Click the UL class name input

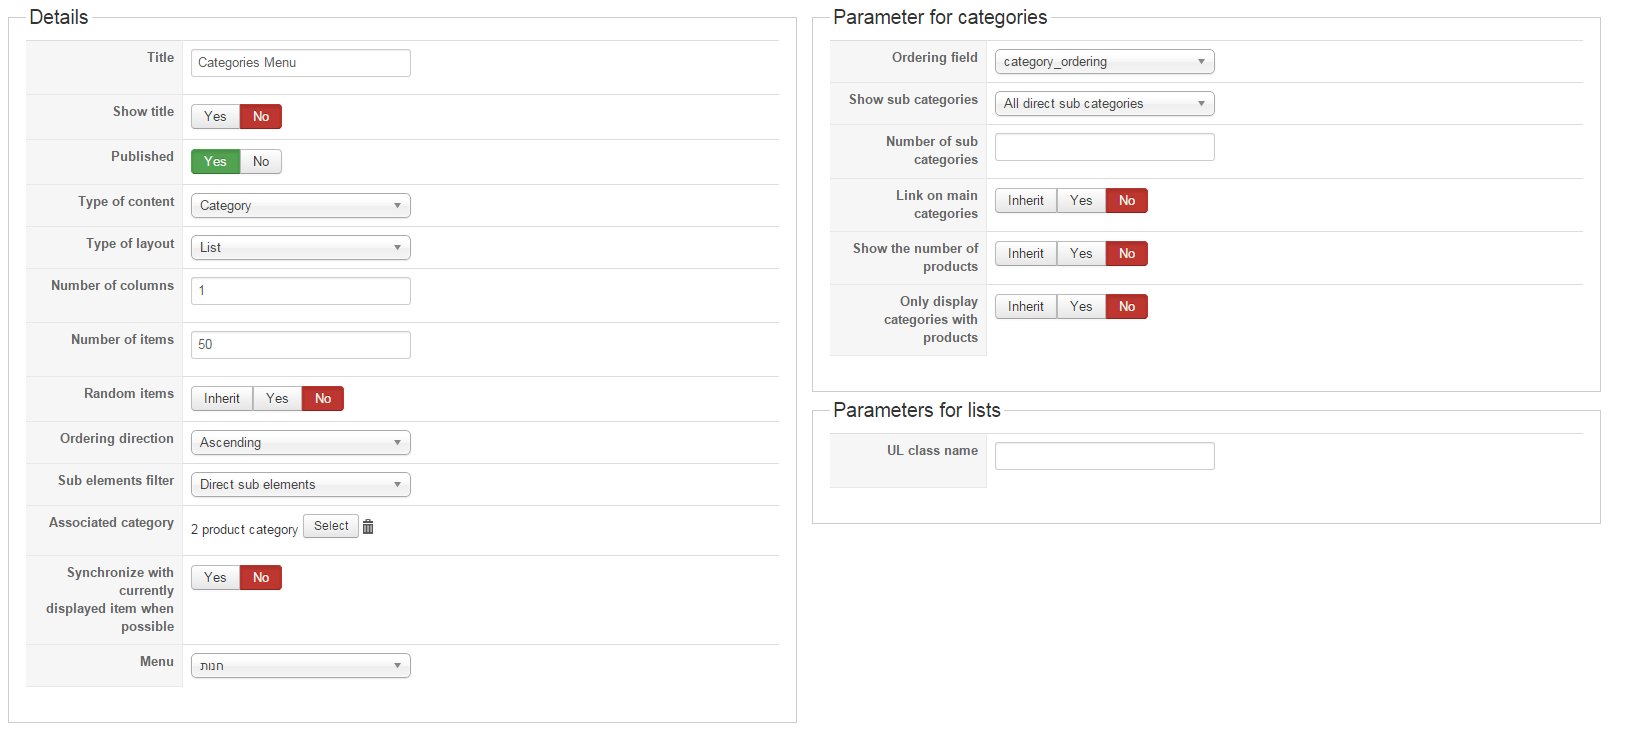click(1104, 456)
